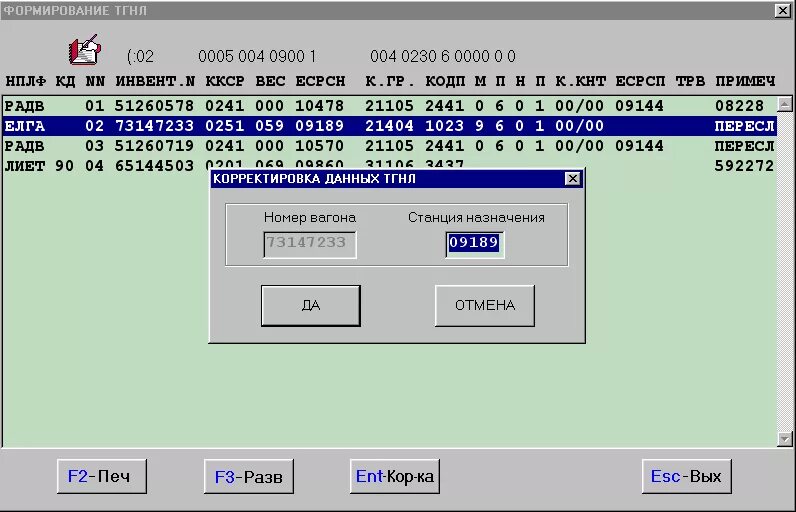Click the Esc-Вых exit button

(x=686, y=476)
